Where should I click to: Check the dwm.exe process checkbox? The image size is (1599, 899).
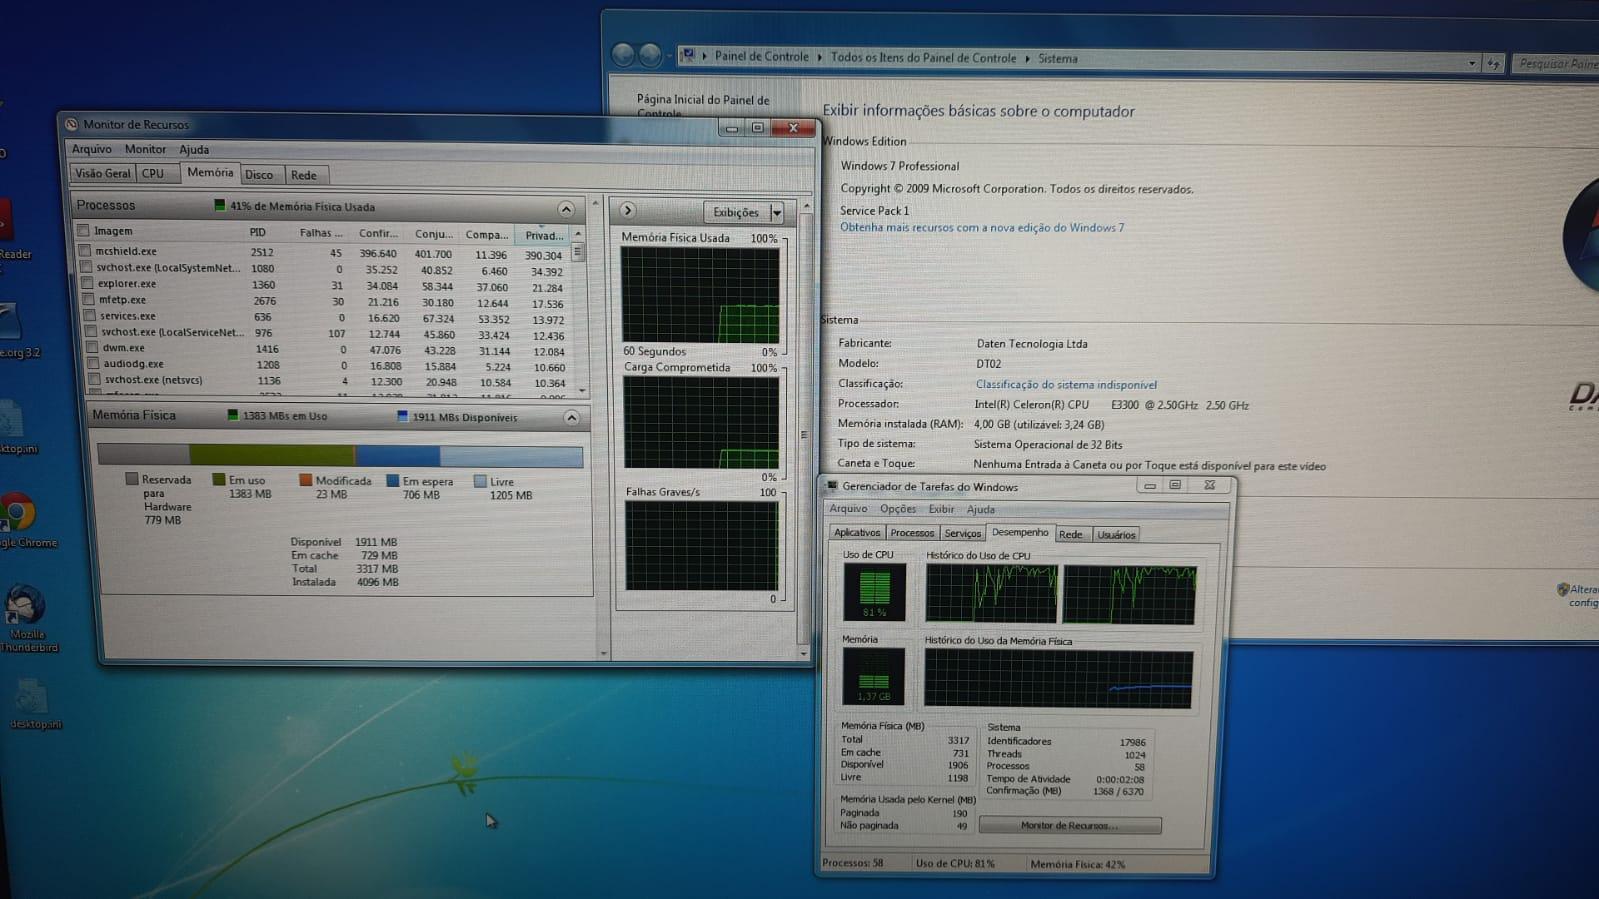click(91, 348)
